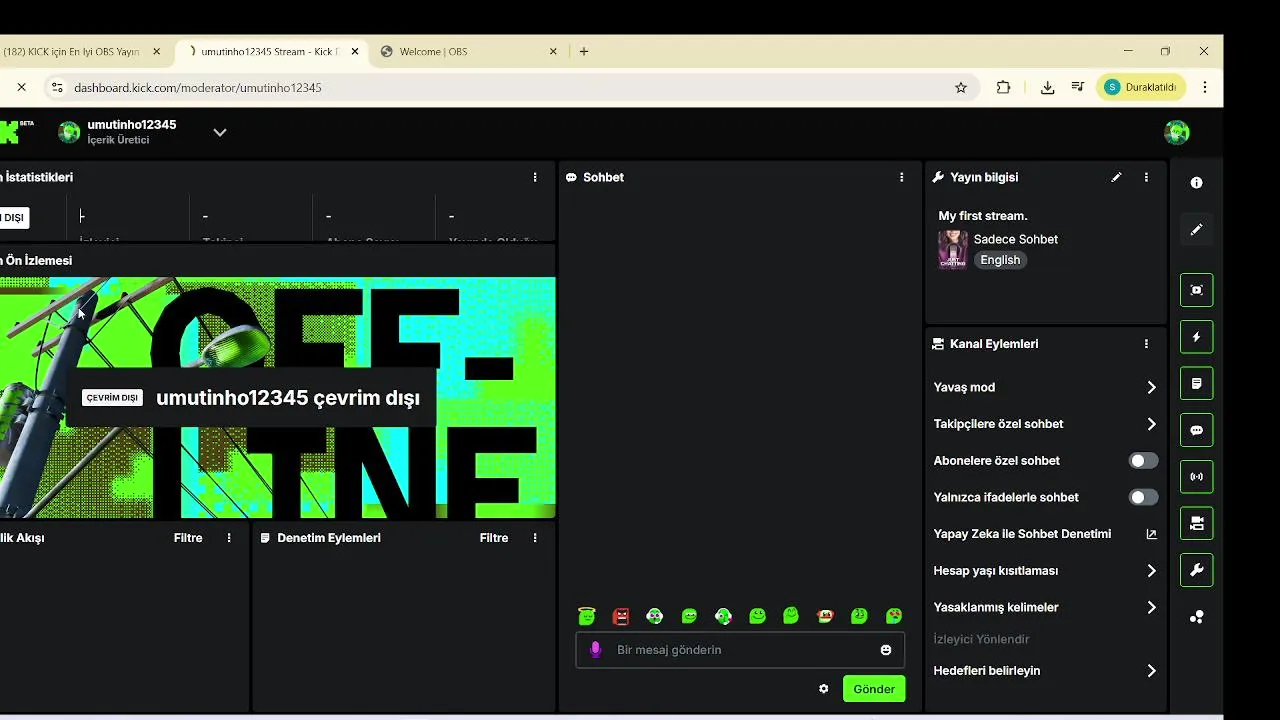Image resolution: width=1280 pixels, height=720 pixels.
Task: Click the ÇEVRİM DIŞI badge on preview
Action: tap(112, 398)
